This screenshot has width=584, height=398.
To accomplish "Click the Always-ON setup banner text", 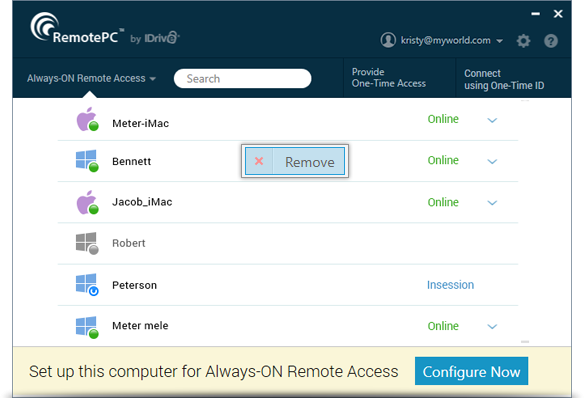I will (x=214, y=372).
